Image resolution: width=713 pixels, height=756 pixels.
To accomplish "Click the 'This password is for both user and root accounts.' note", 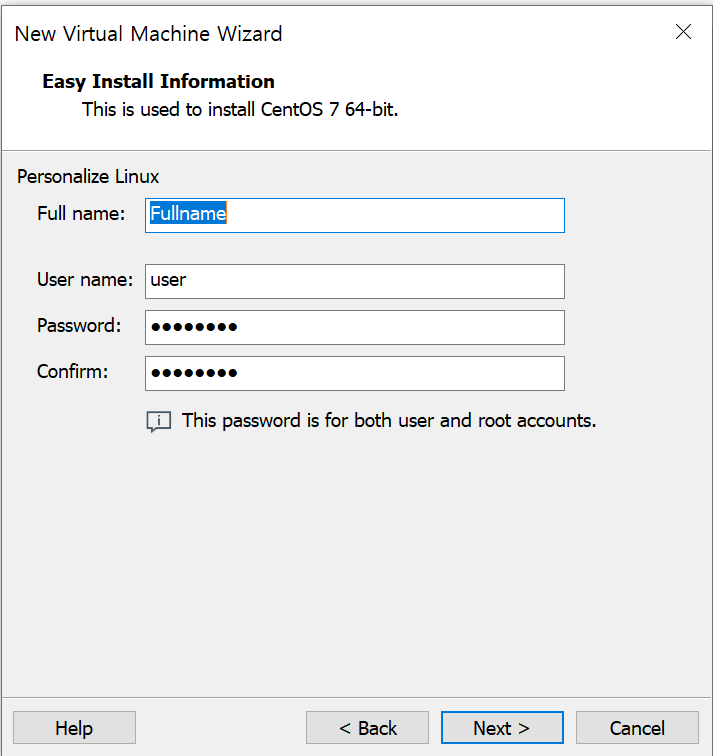I will pos(389,421).
